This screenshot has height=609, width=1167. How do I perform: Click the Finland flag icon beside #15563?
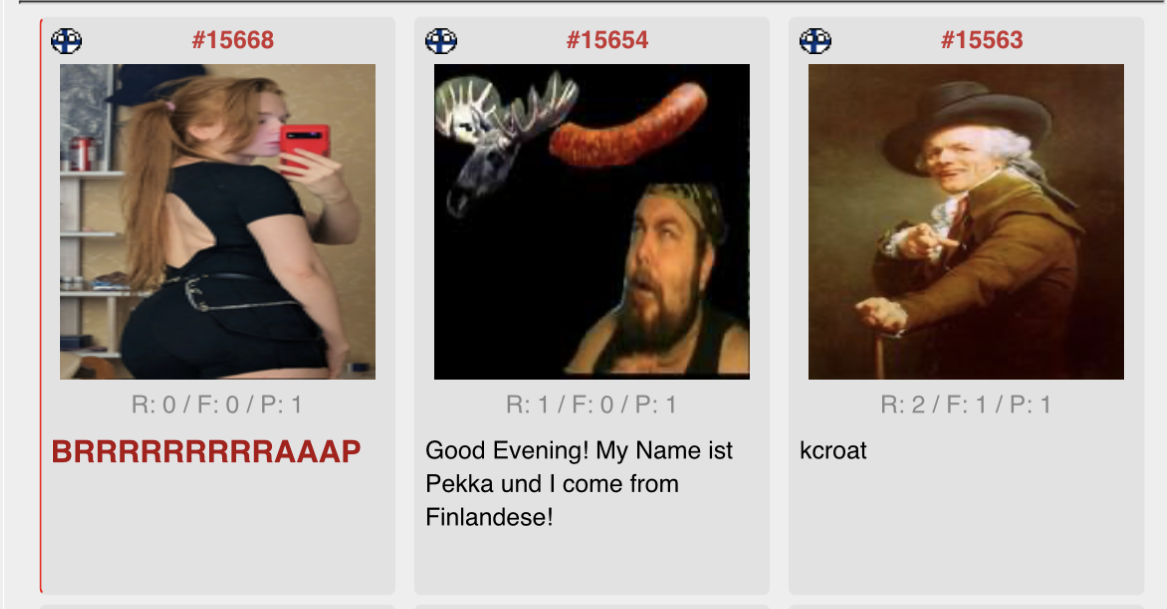coord(815,40)
